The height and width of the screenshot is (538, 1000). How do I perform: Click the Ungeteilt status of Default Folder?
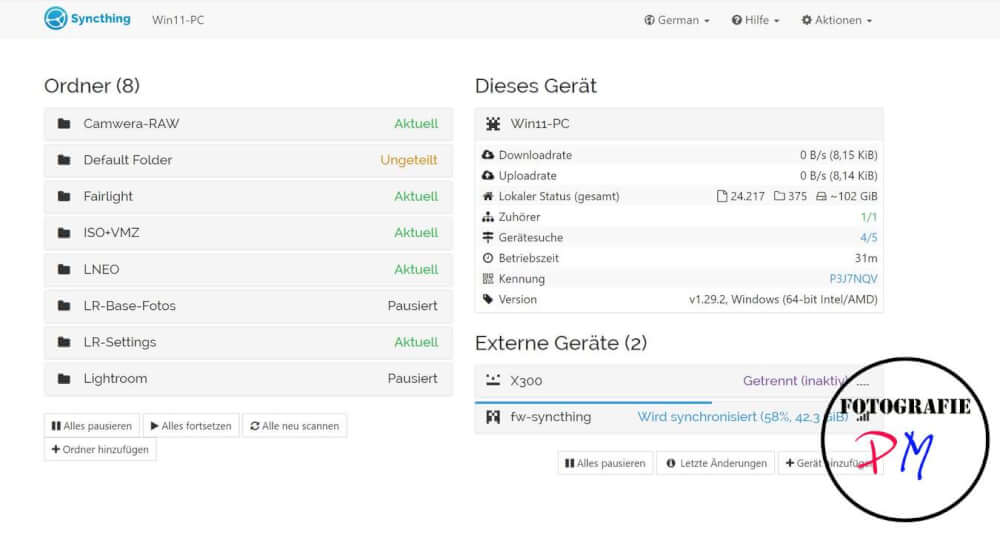click(x=409, y=160)
